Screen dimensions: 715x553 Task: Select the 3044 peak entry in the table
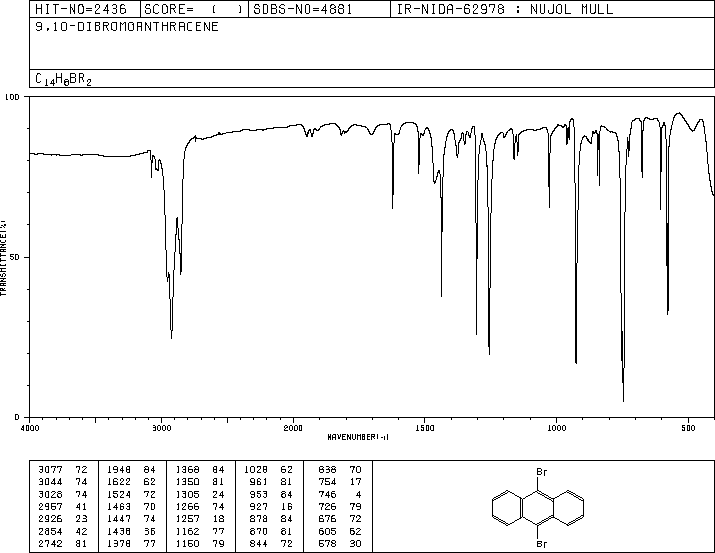[62, 482]
